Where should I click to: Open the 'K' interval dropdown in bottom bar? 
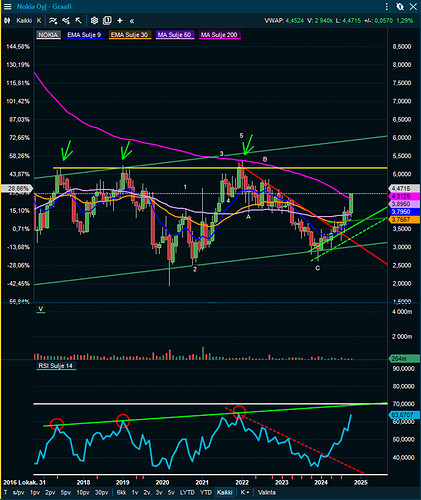coord(245,492)
